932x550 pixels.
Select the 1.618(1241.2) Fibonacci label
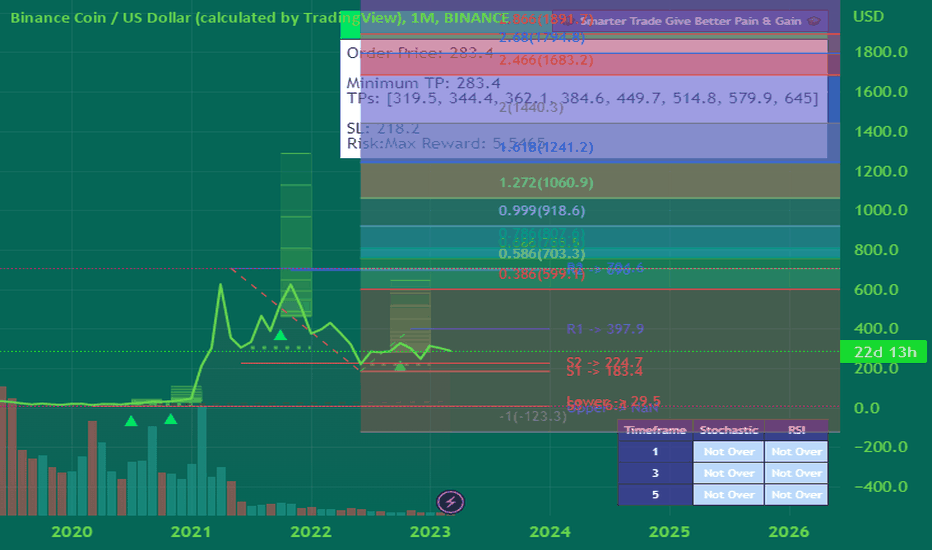tap(546, 147)
